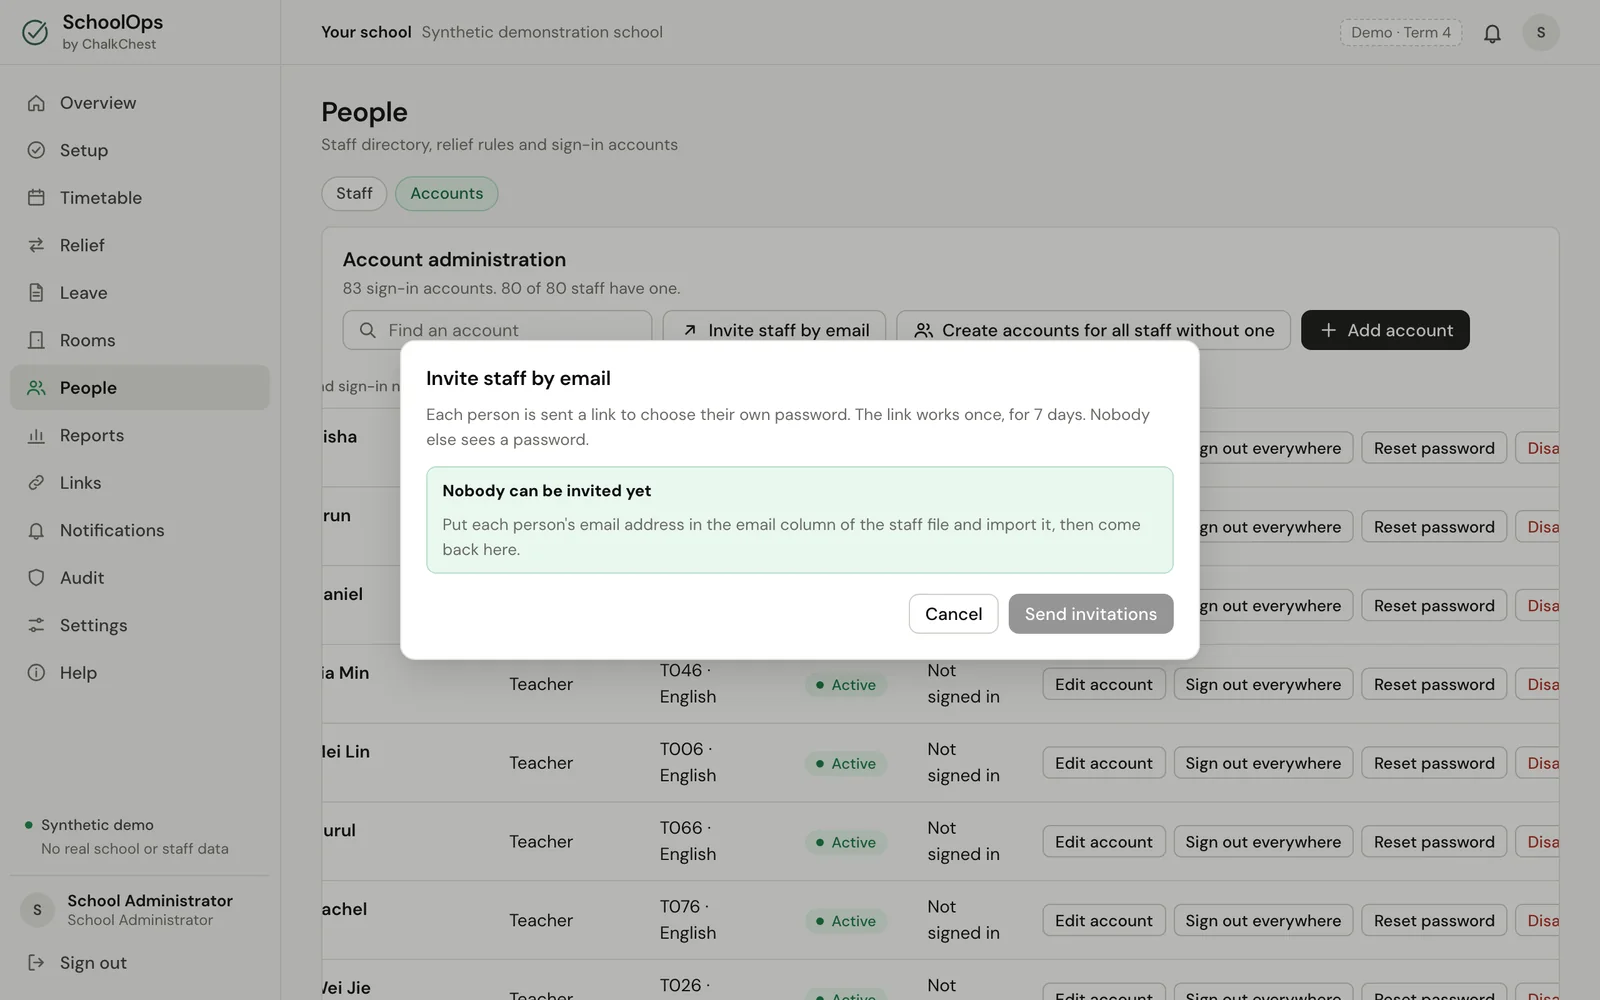This screenshot has width=1600, height=1000.
Task: Click the Overview home icon in sidebar
Action: point(36,103)
